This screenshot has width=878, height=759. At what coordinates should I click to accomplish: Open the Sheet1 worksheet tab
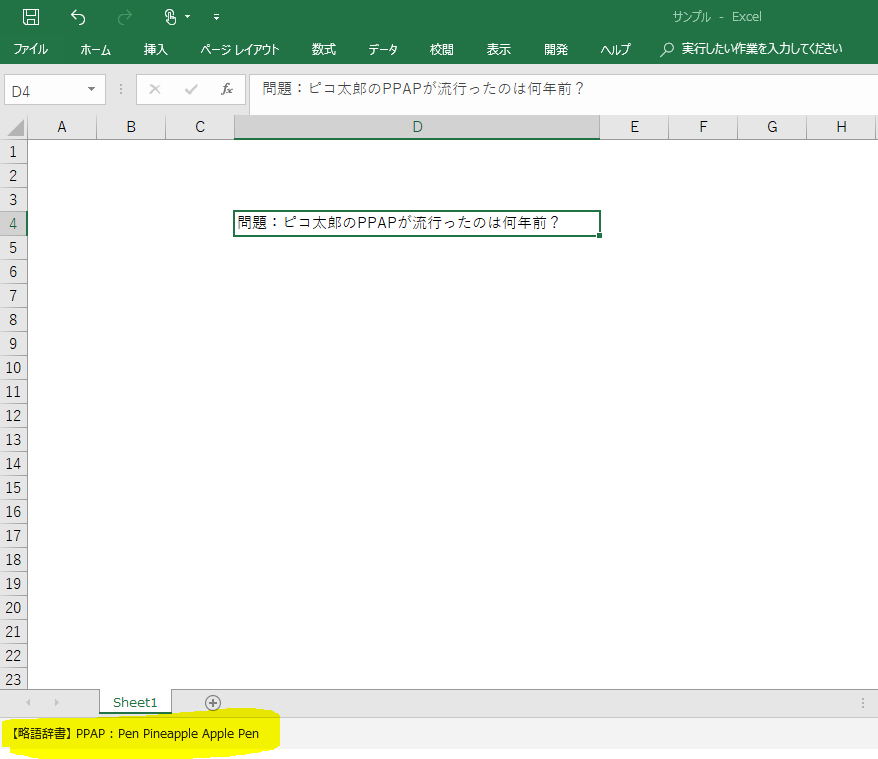135,702
